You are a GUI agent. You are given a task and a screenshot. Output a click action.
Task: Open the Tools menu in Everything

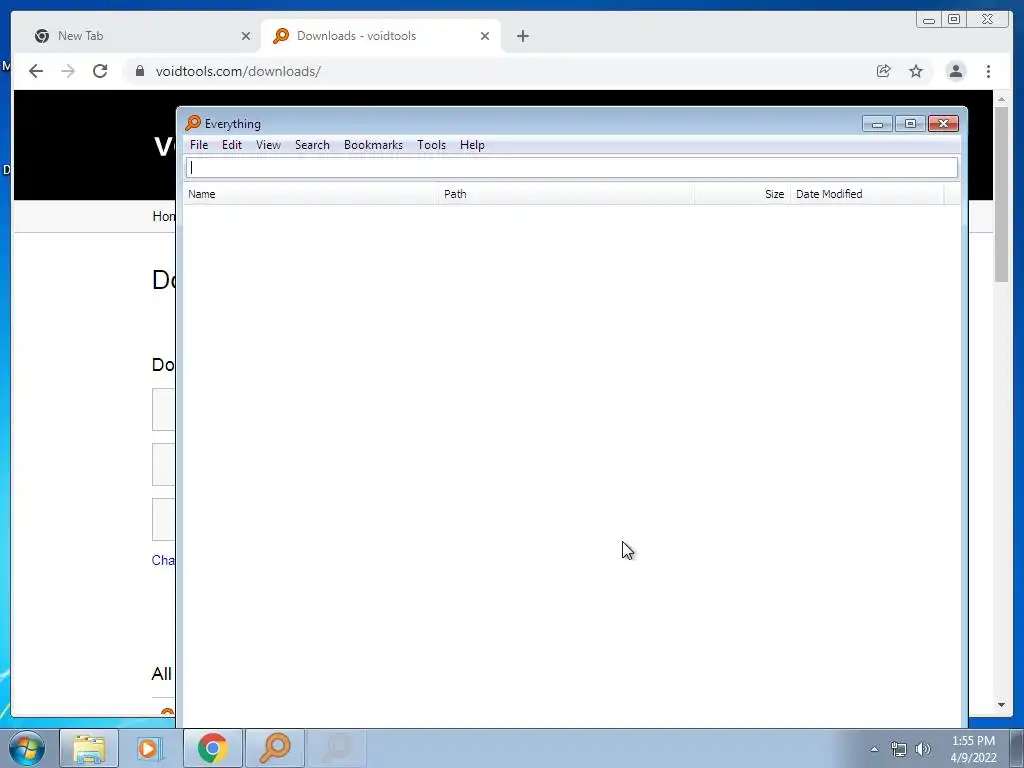pyautogui.click(x=431, y=145)
